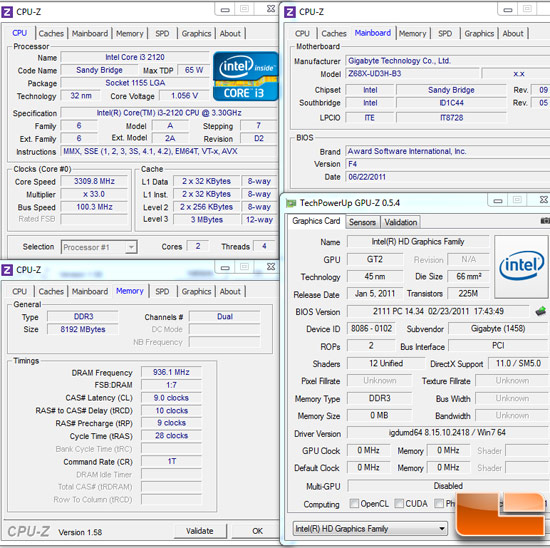550x548 pixels.
Task: Select About tab in Mainboard window
Action: (x=513, y=34)
